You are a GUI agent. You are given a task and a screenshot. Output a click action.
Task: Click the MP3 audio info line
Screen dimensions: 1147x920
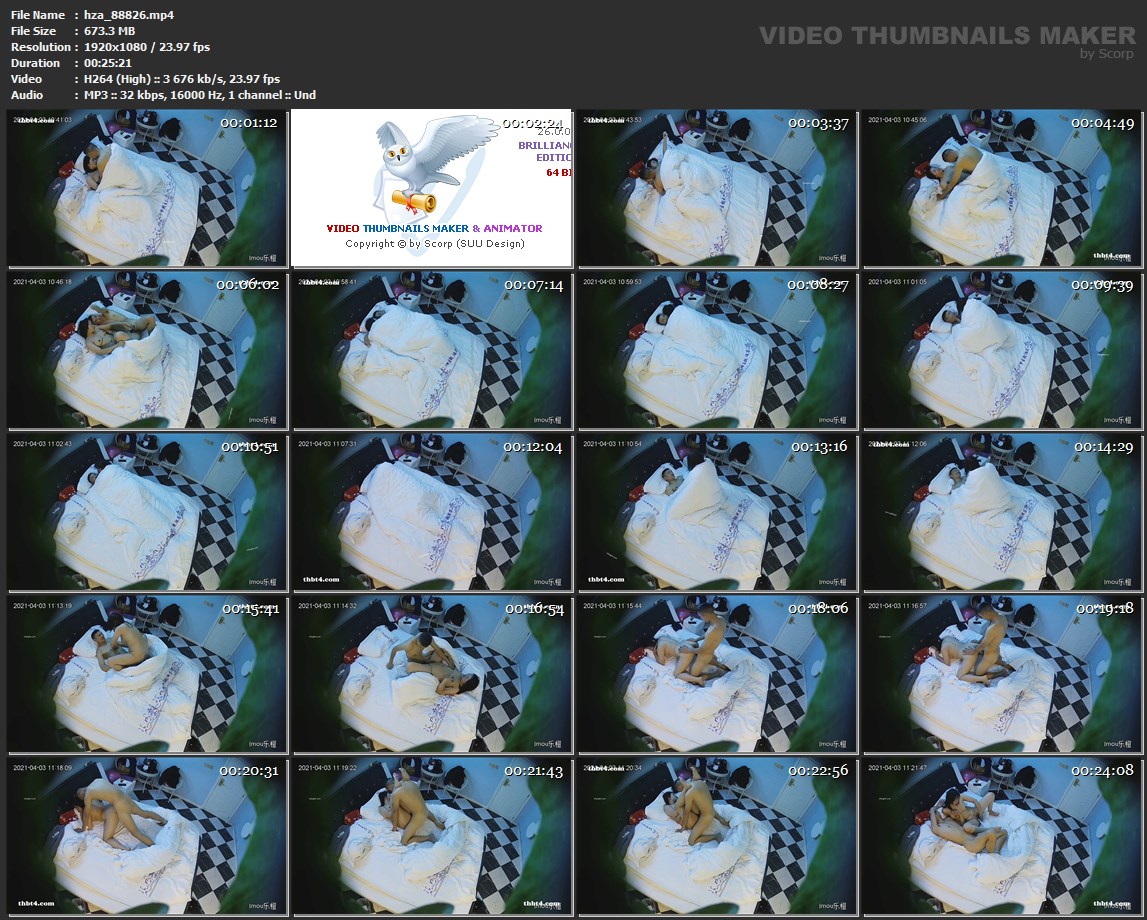coord(200,95)
